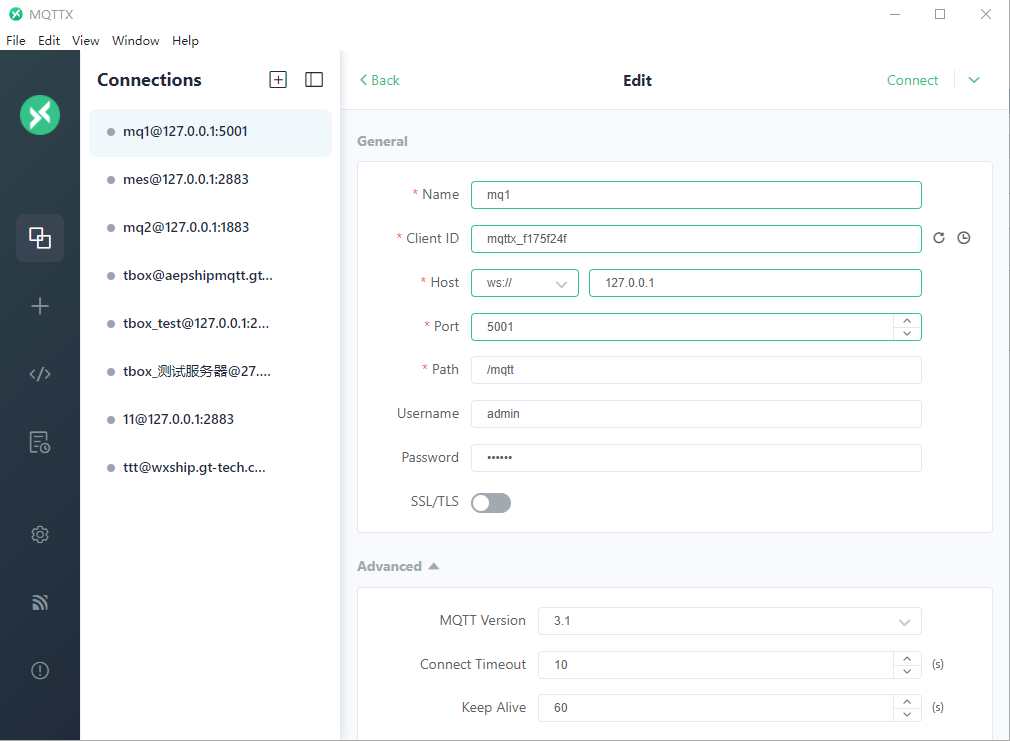This screenshot has height=741, width=1010.
Task: Click the Password field
Action: click(696, 457)
